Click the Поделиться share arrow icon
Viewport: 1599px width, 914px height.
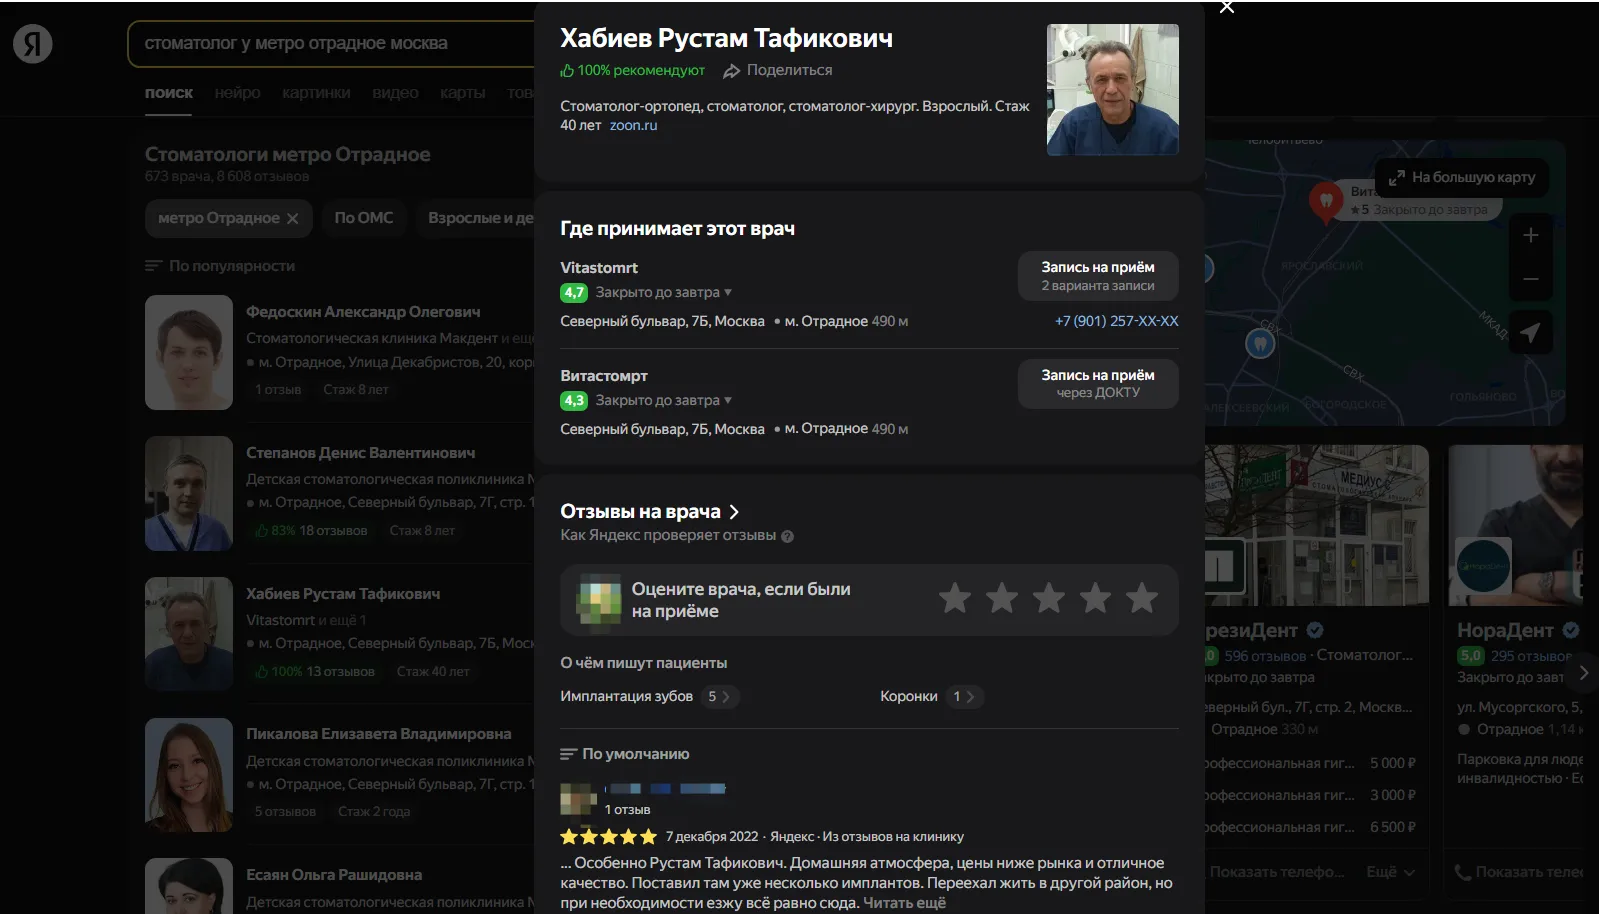(x=732, y=71)
